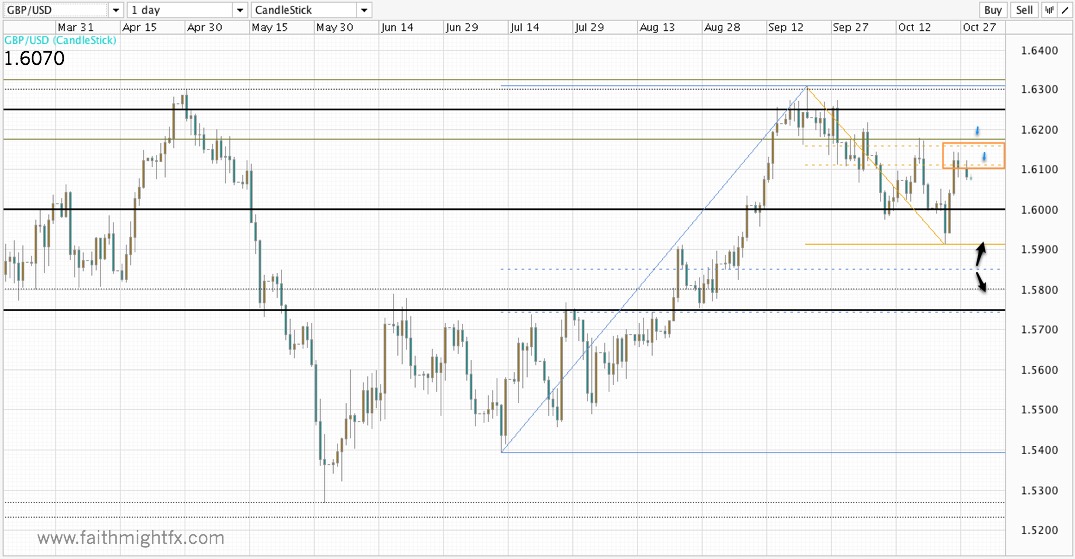The width and height of the screenshot is (1075, 559).
Task: Click the Oct 12 date label
Action: [x=915, y=27]
